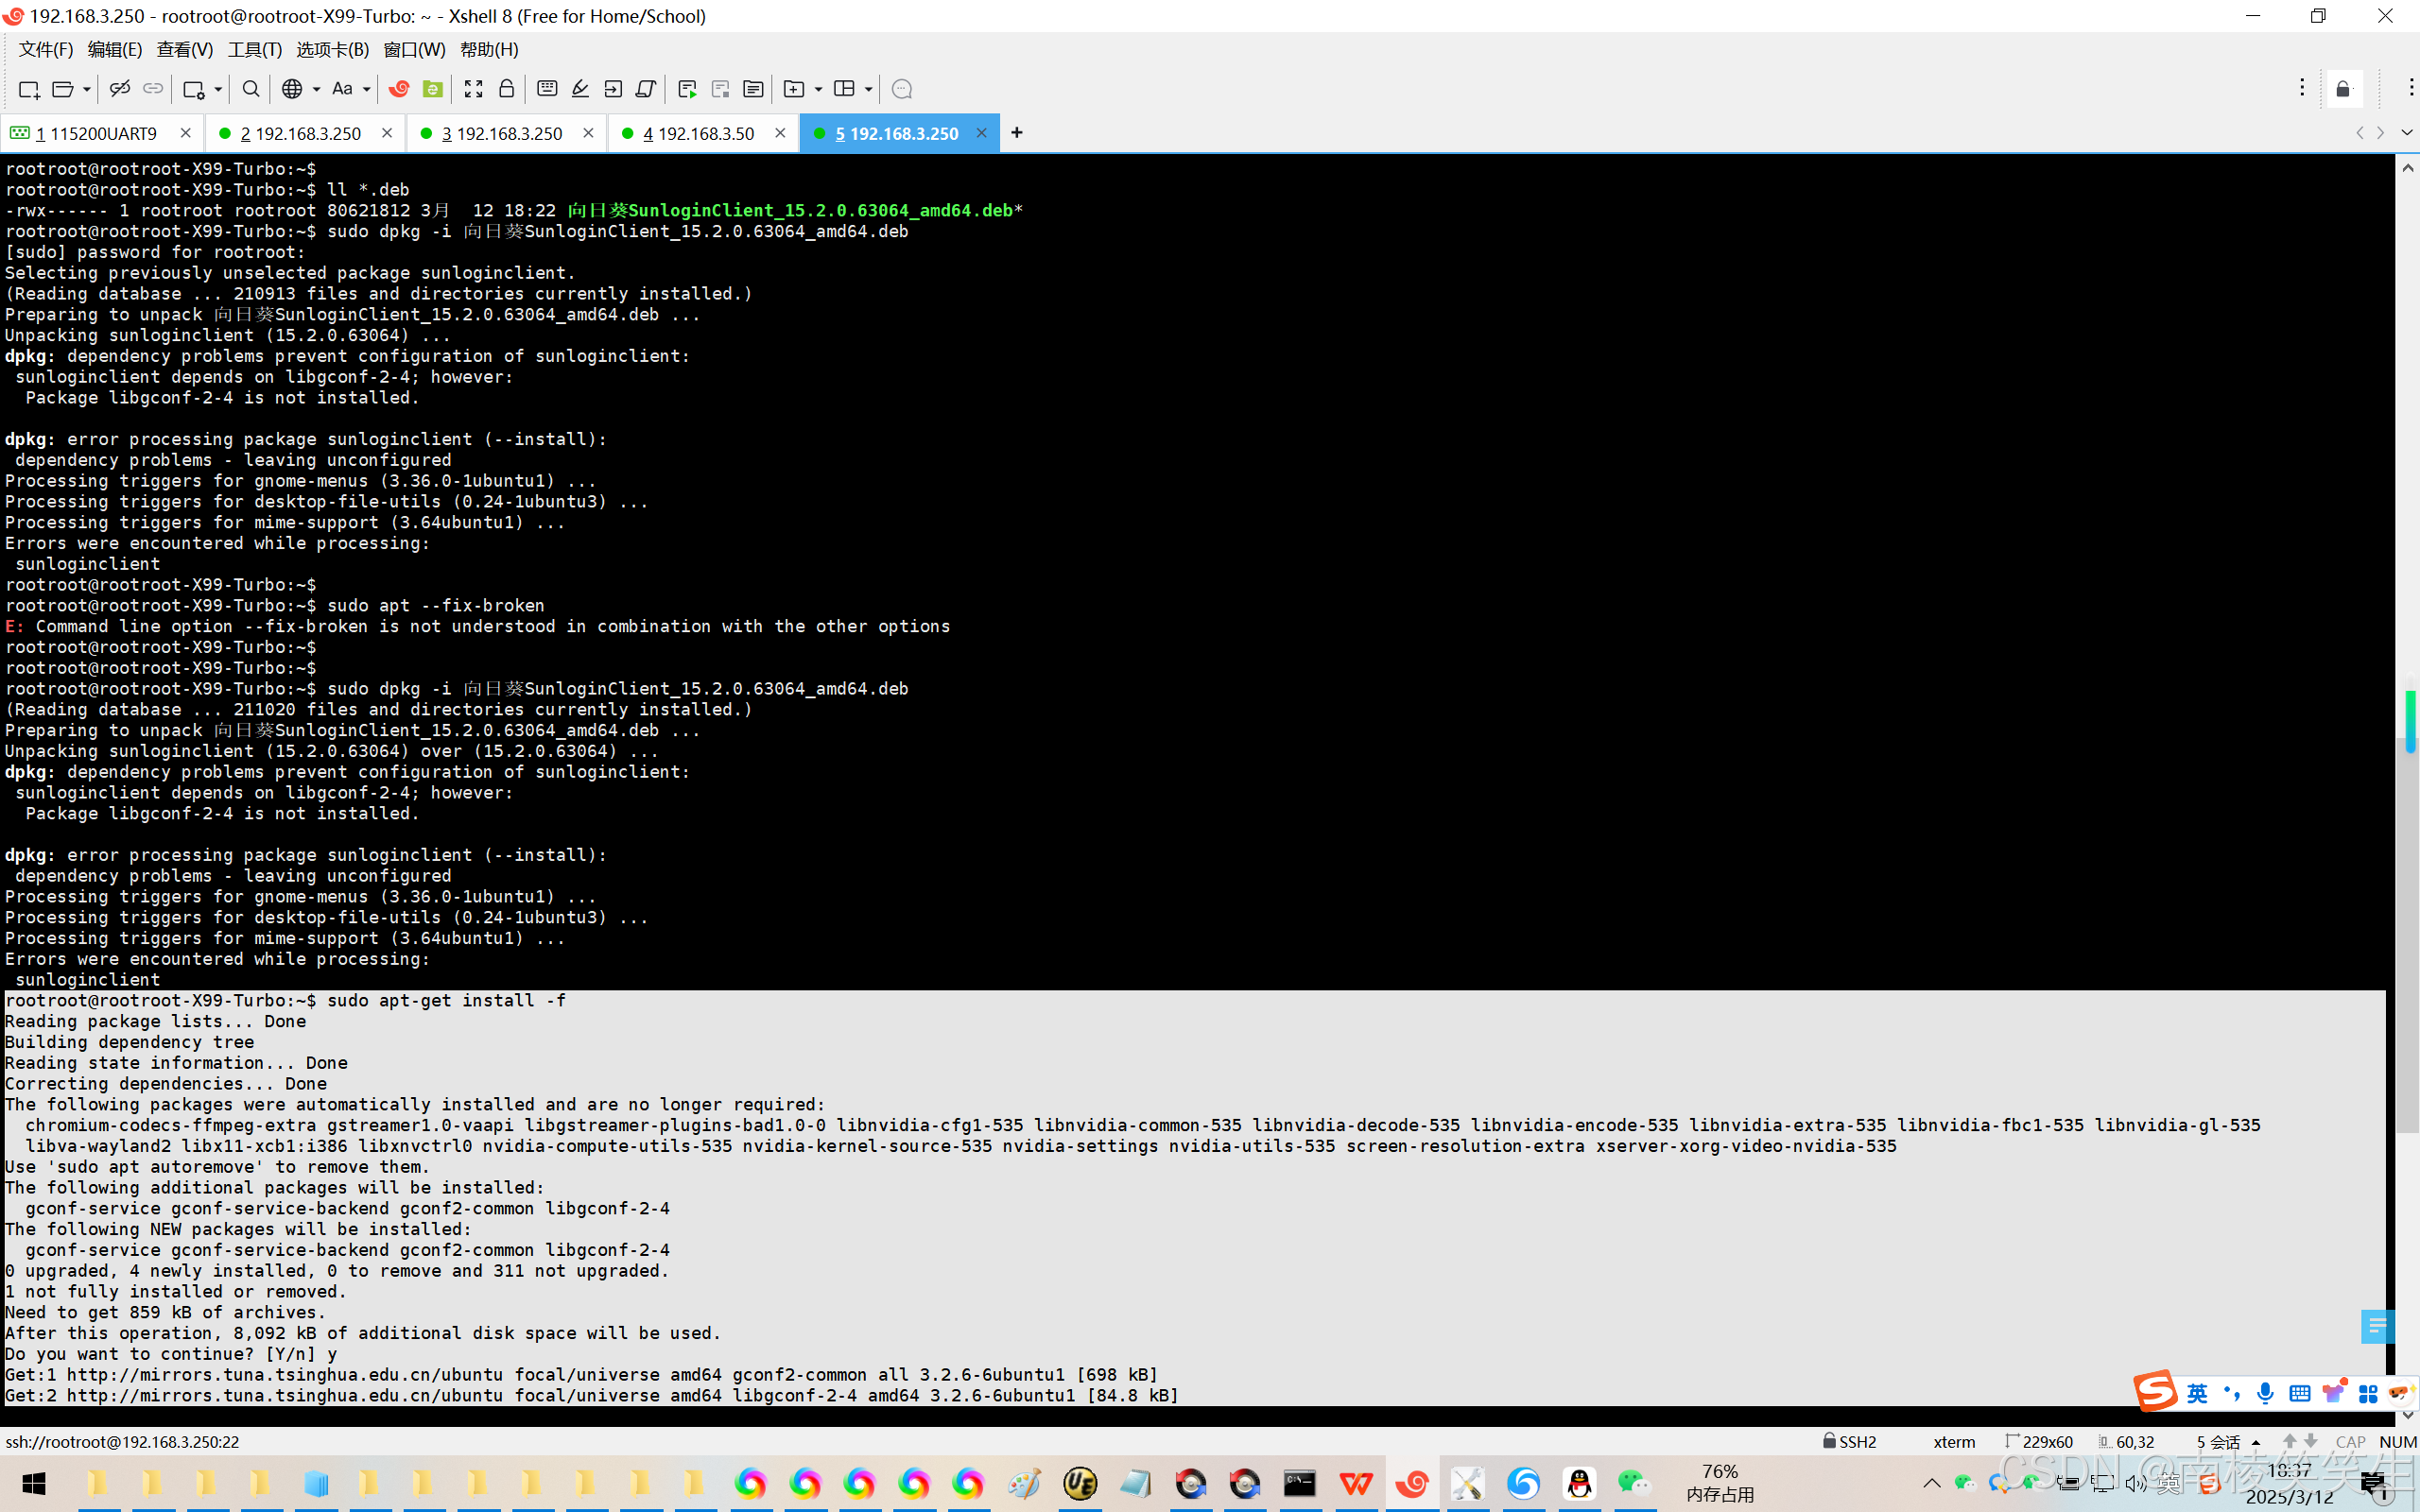The width and height of the screenshot is (2420, 1512).
Task: Click the highlight pen icon
Action: 580,89
